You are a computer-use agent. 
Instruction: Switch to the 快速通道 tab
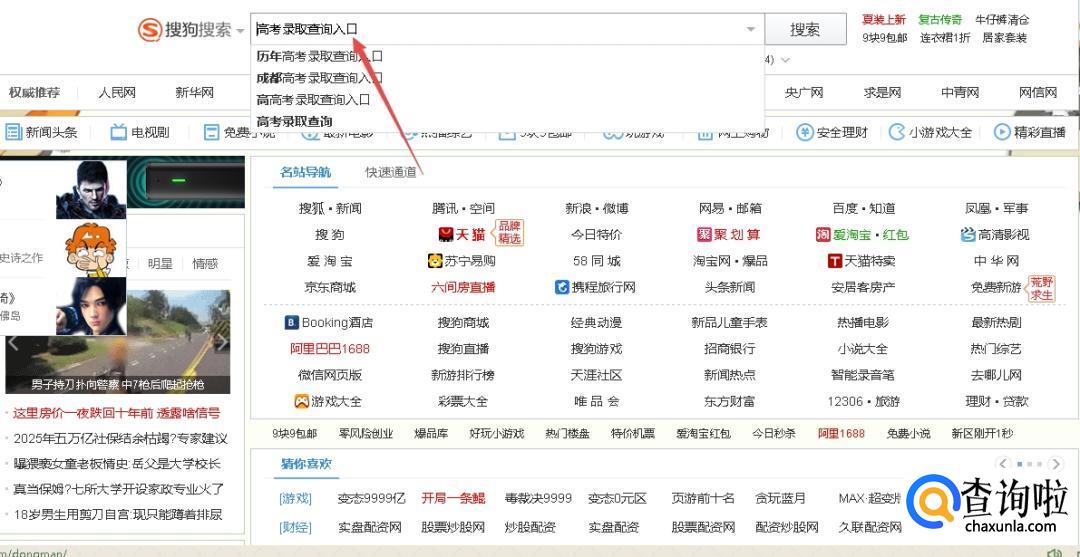click(x=391, y=172)
